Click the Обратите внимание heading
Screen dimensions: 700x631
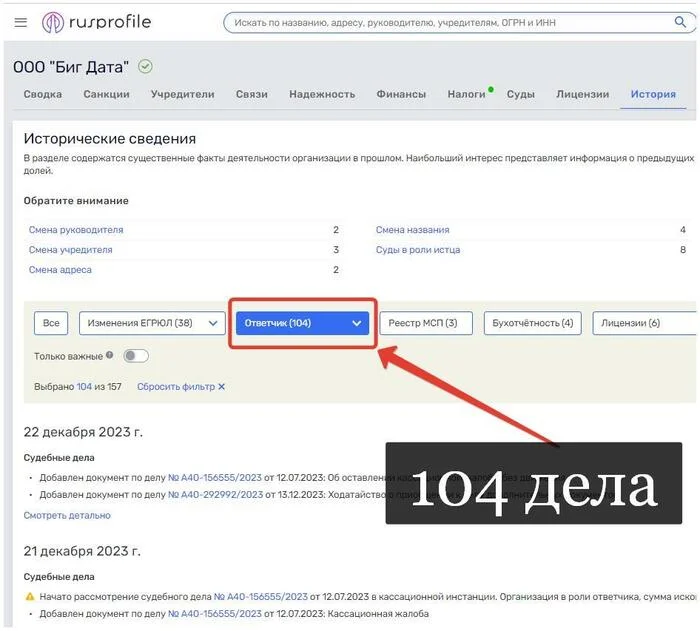[76, 201]
